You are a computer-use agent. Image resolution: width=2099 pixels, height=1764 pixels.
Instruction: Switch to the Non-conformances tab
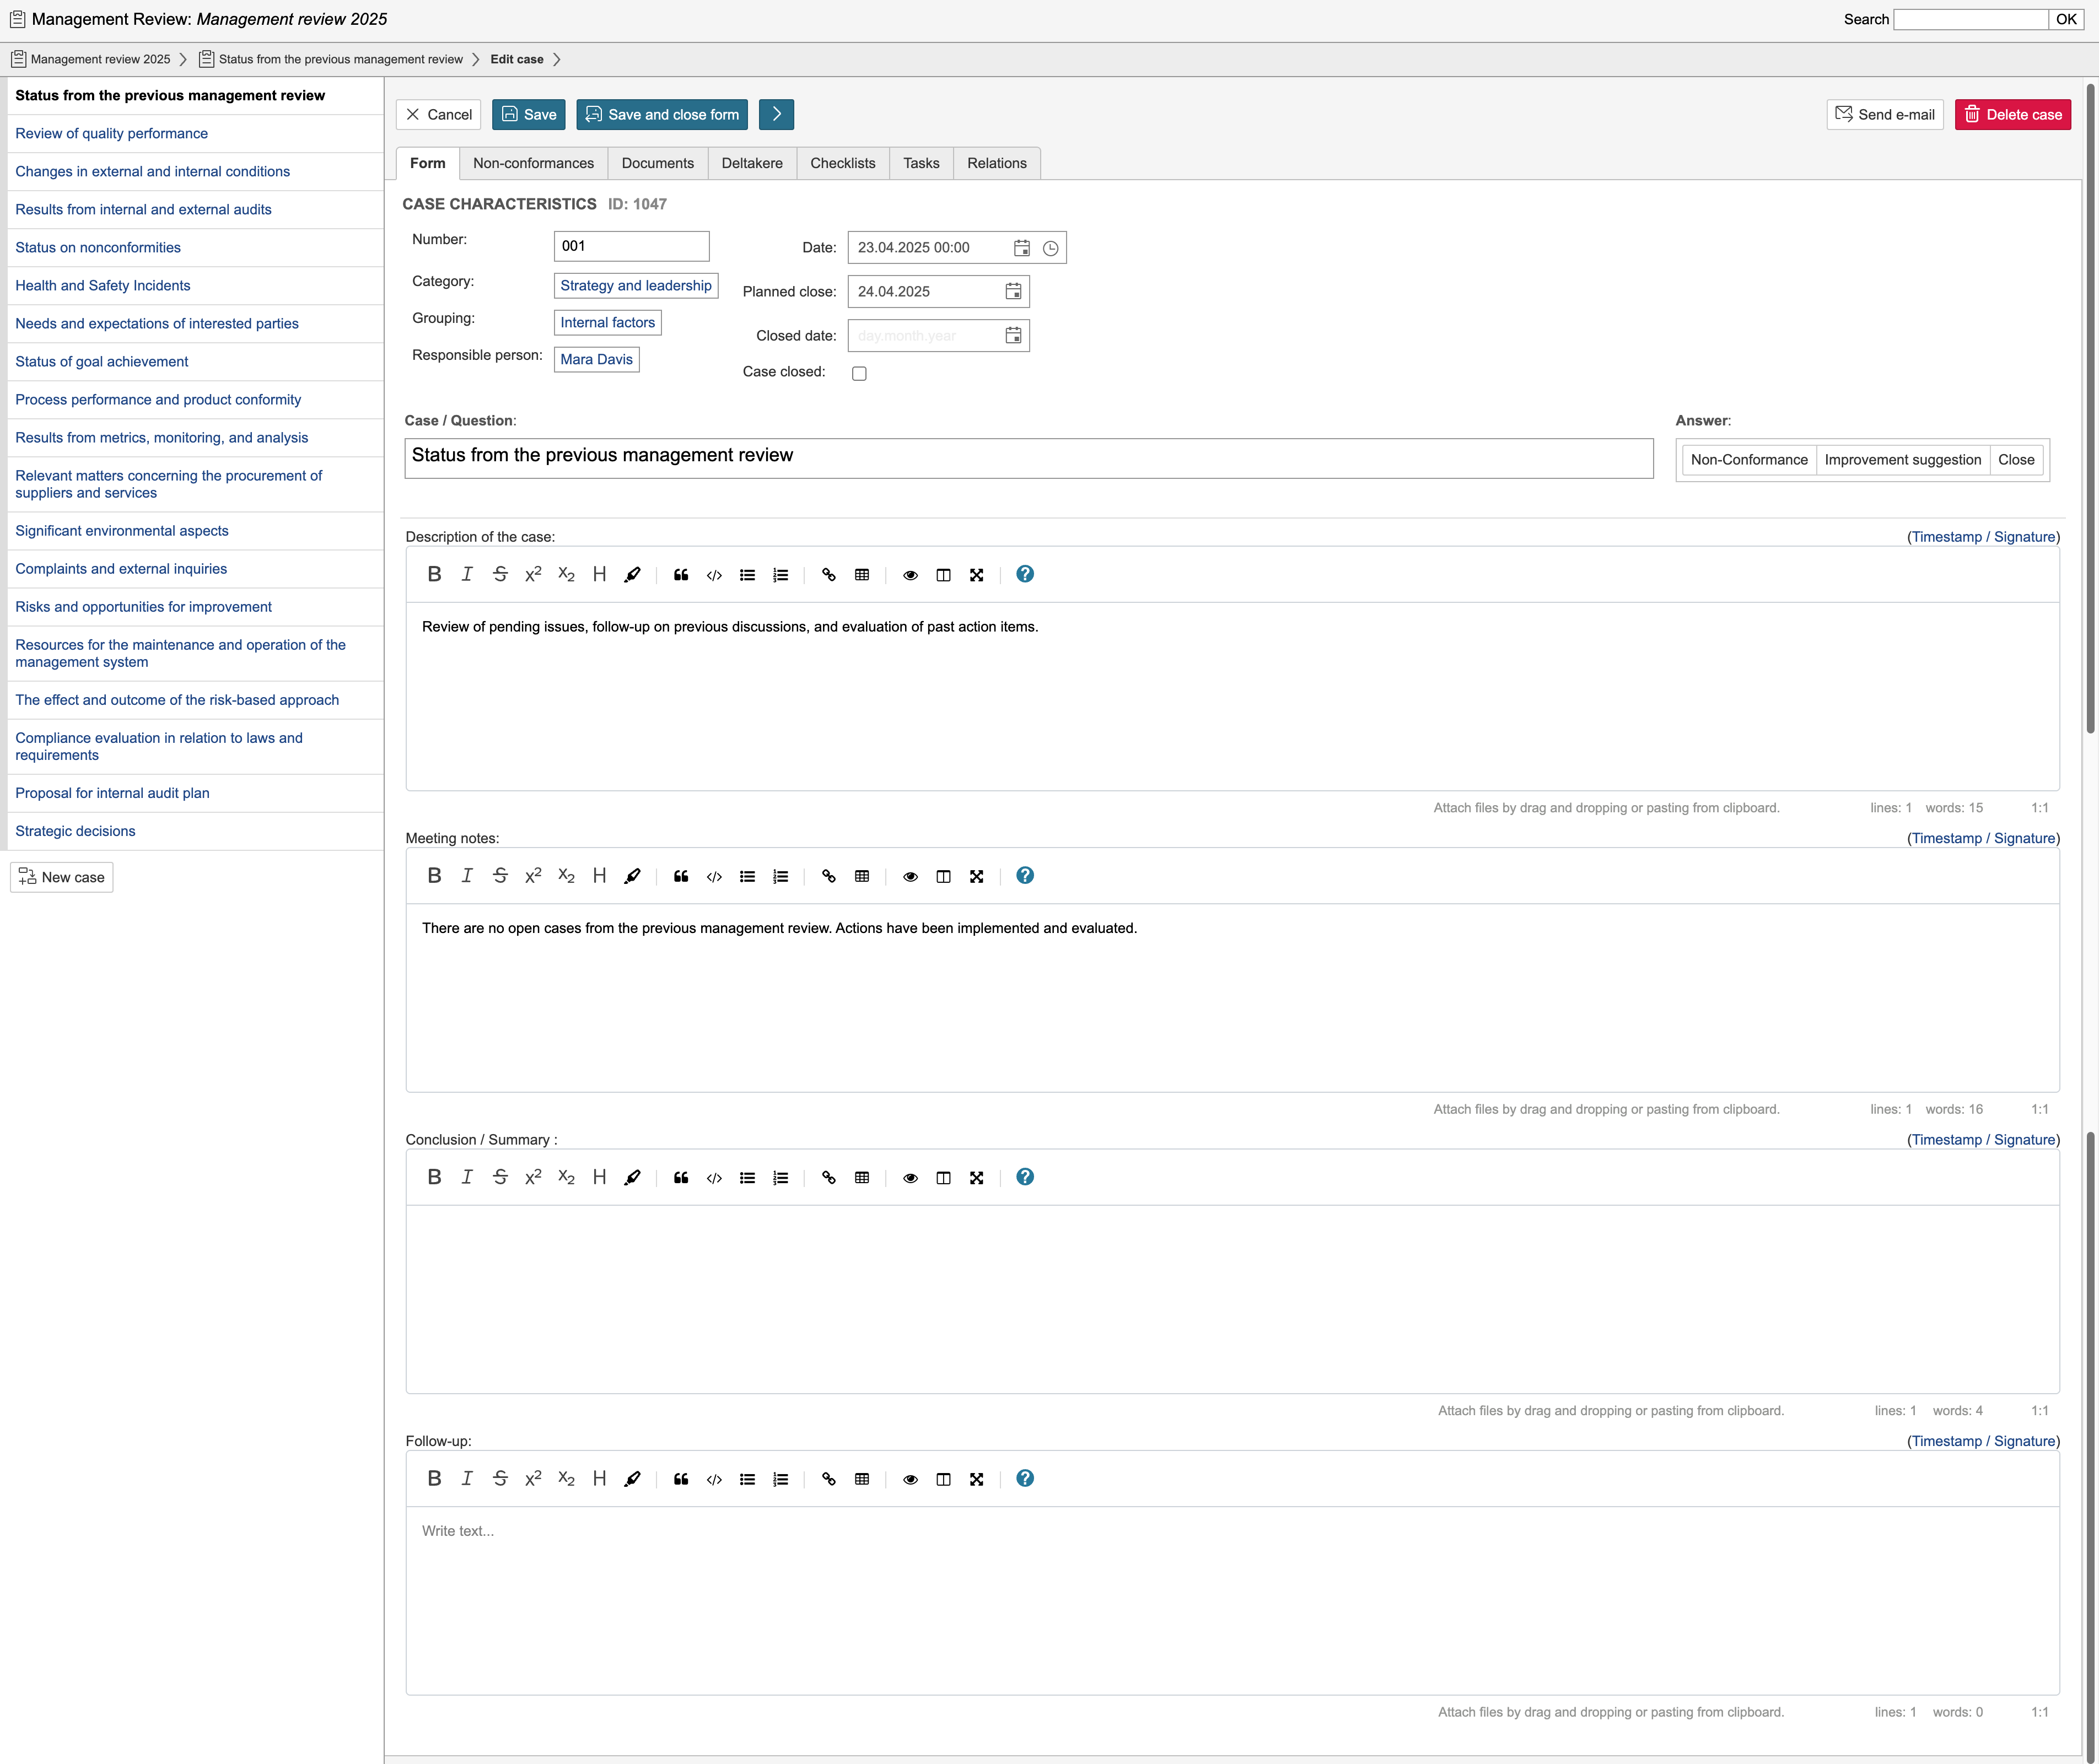pos(533,163)
